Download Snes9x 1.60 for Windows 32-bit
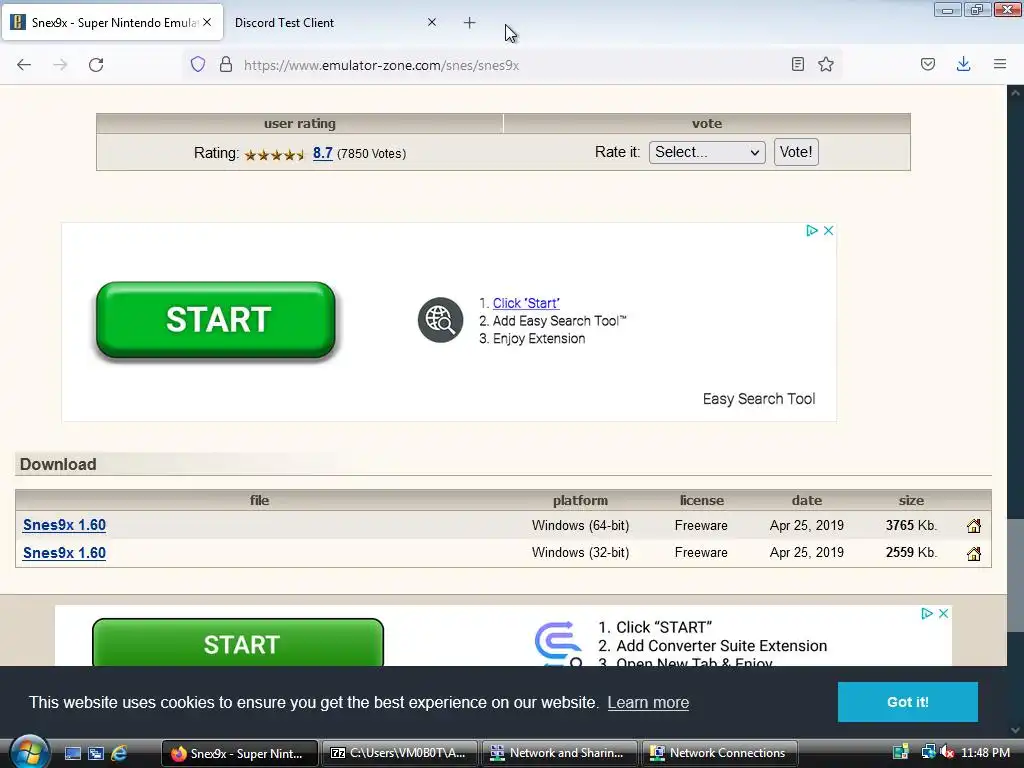The height and width of the screenshot is (768, 1024). [x=64, y=553]
